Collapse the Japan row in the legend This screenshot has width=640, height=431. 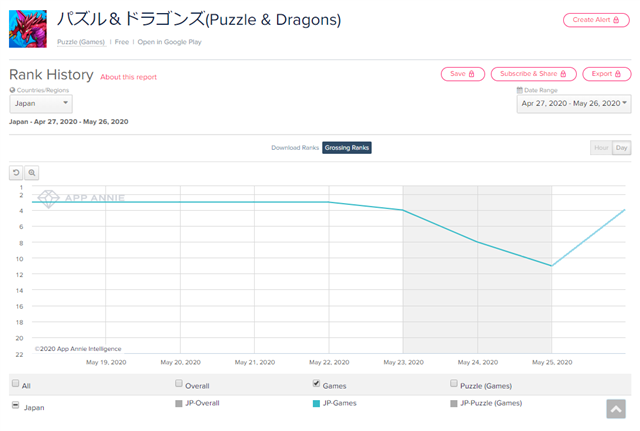pos(15,405)
